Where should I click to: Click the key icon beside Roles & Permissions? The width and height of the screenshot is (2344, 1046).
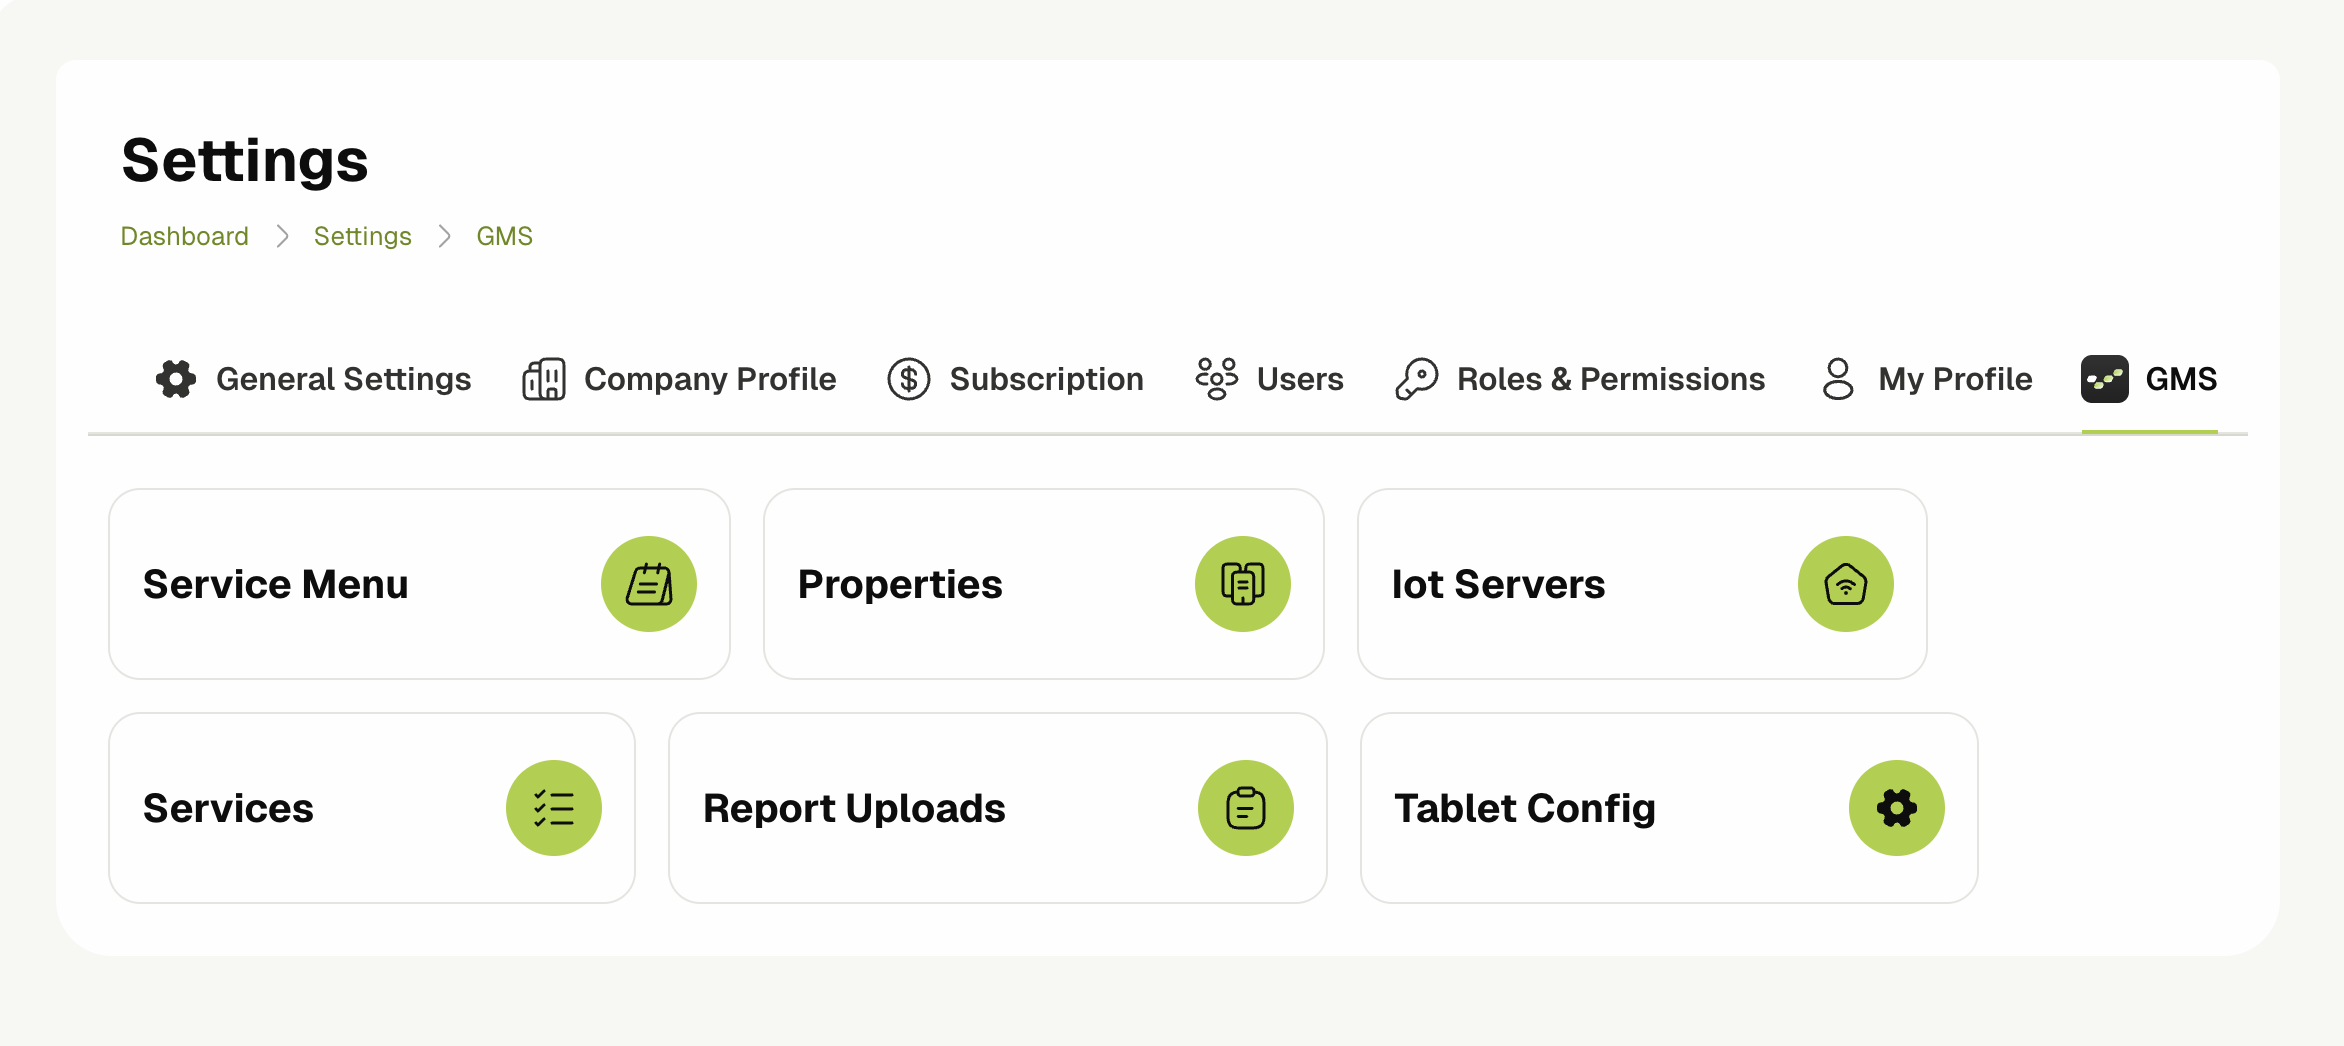(x=1416, y=379)
